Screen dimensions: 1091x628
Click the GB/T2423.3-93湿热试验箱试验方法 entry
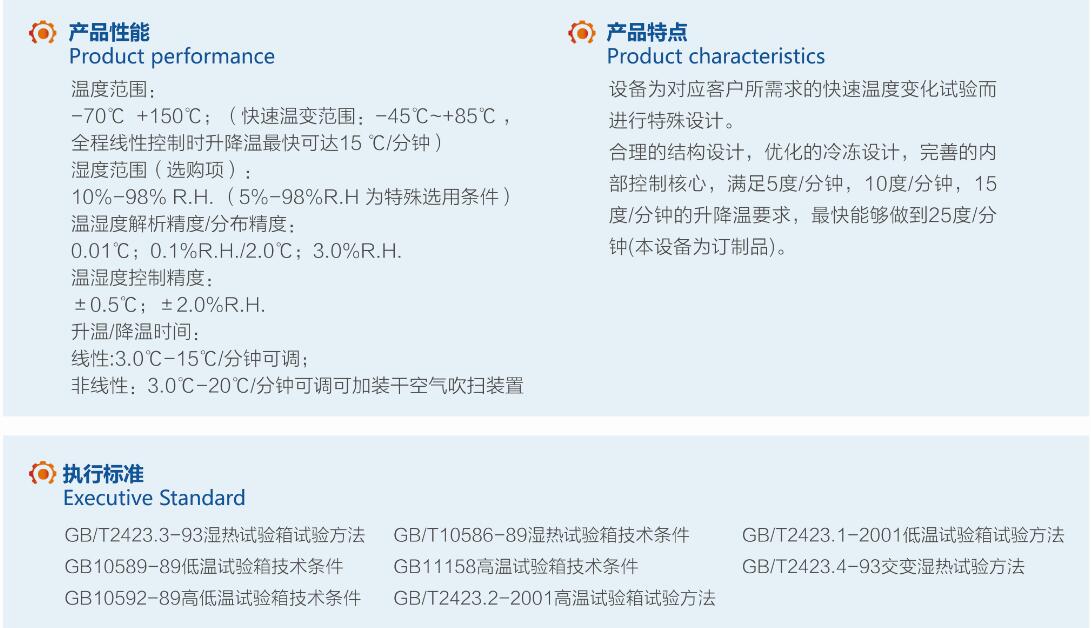pyautogui.click(x=214, y=535)
